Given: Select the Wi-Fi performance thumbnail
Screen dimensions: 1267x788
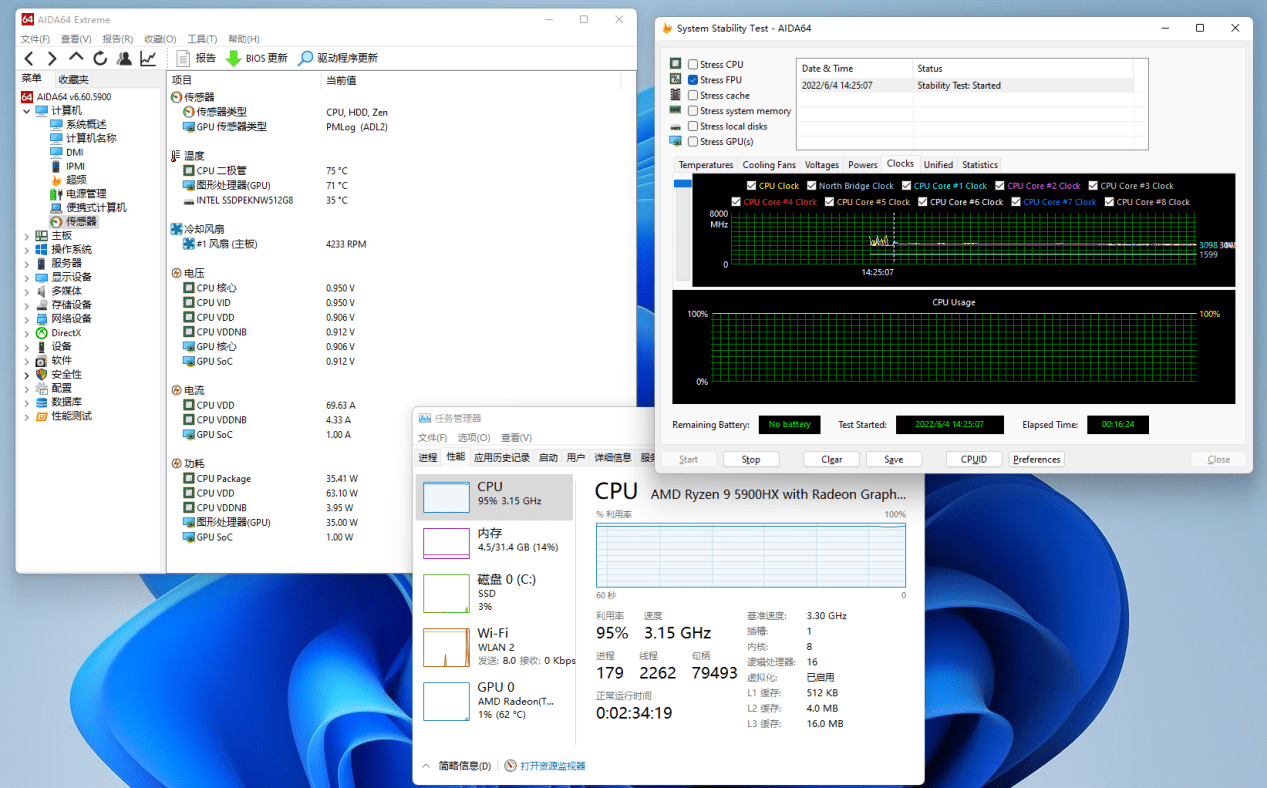Looking at the screenshot, I should pyautogui.click(x=446, y=647).
